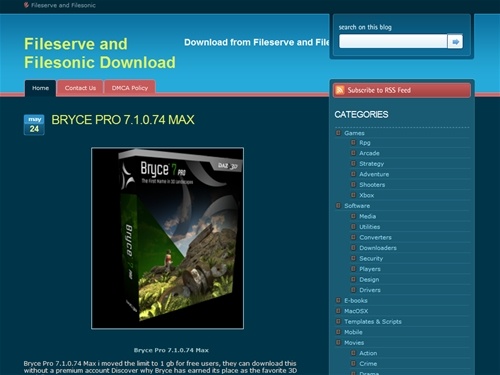Open the Media category link
Screen dimensions: 500x375
pyautogui.click(x=368, y=216)
